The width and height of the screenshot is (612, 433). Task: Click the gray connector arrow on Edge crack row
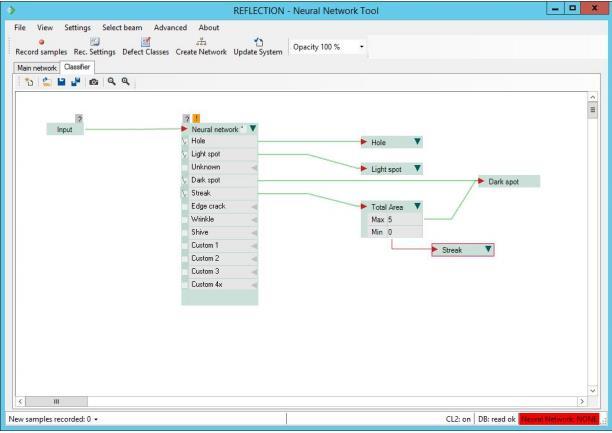coord(254,207)
